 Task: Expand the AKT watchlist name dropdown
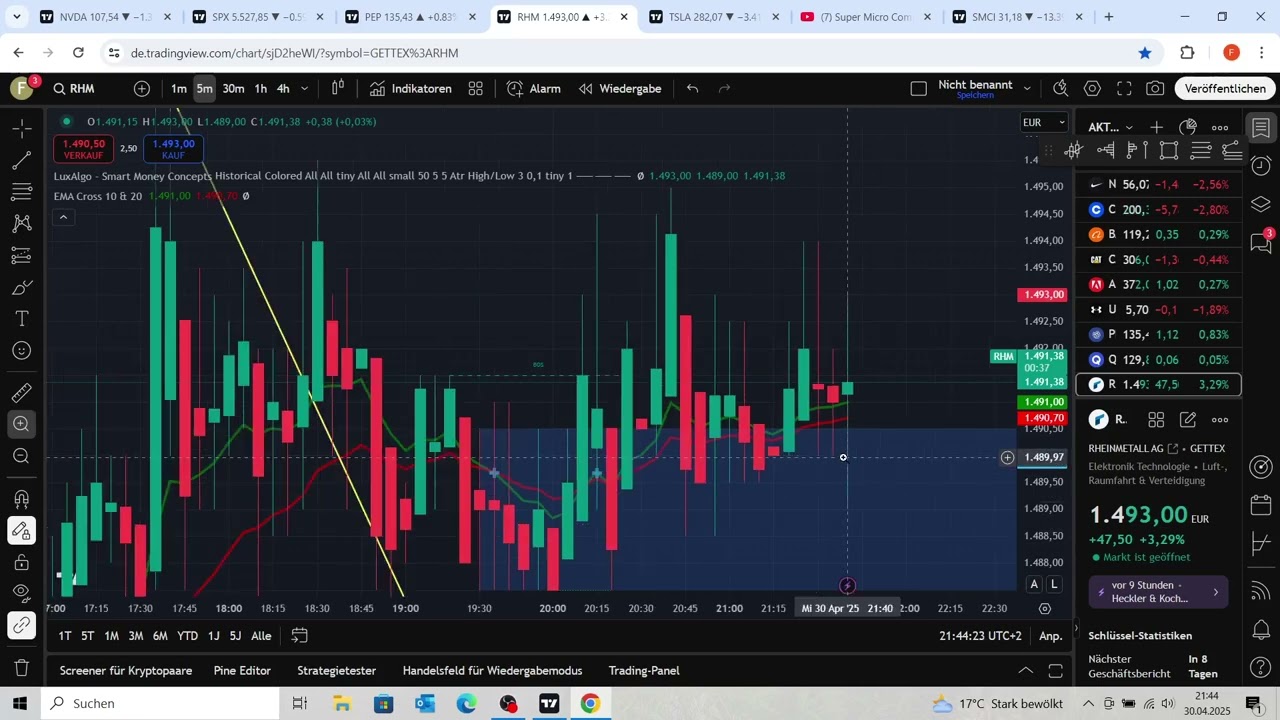(1111, 127)
